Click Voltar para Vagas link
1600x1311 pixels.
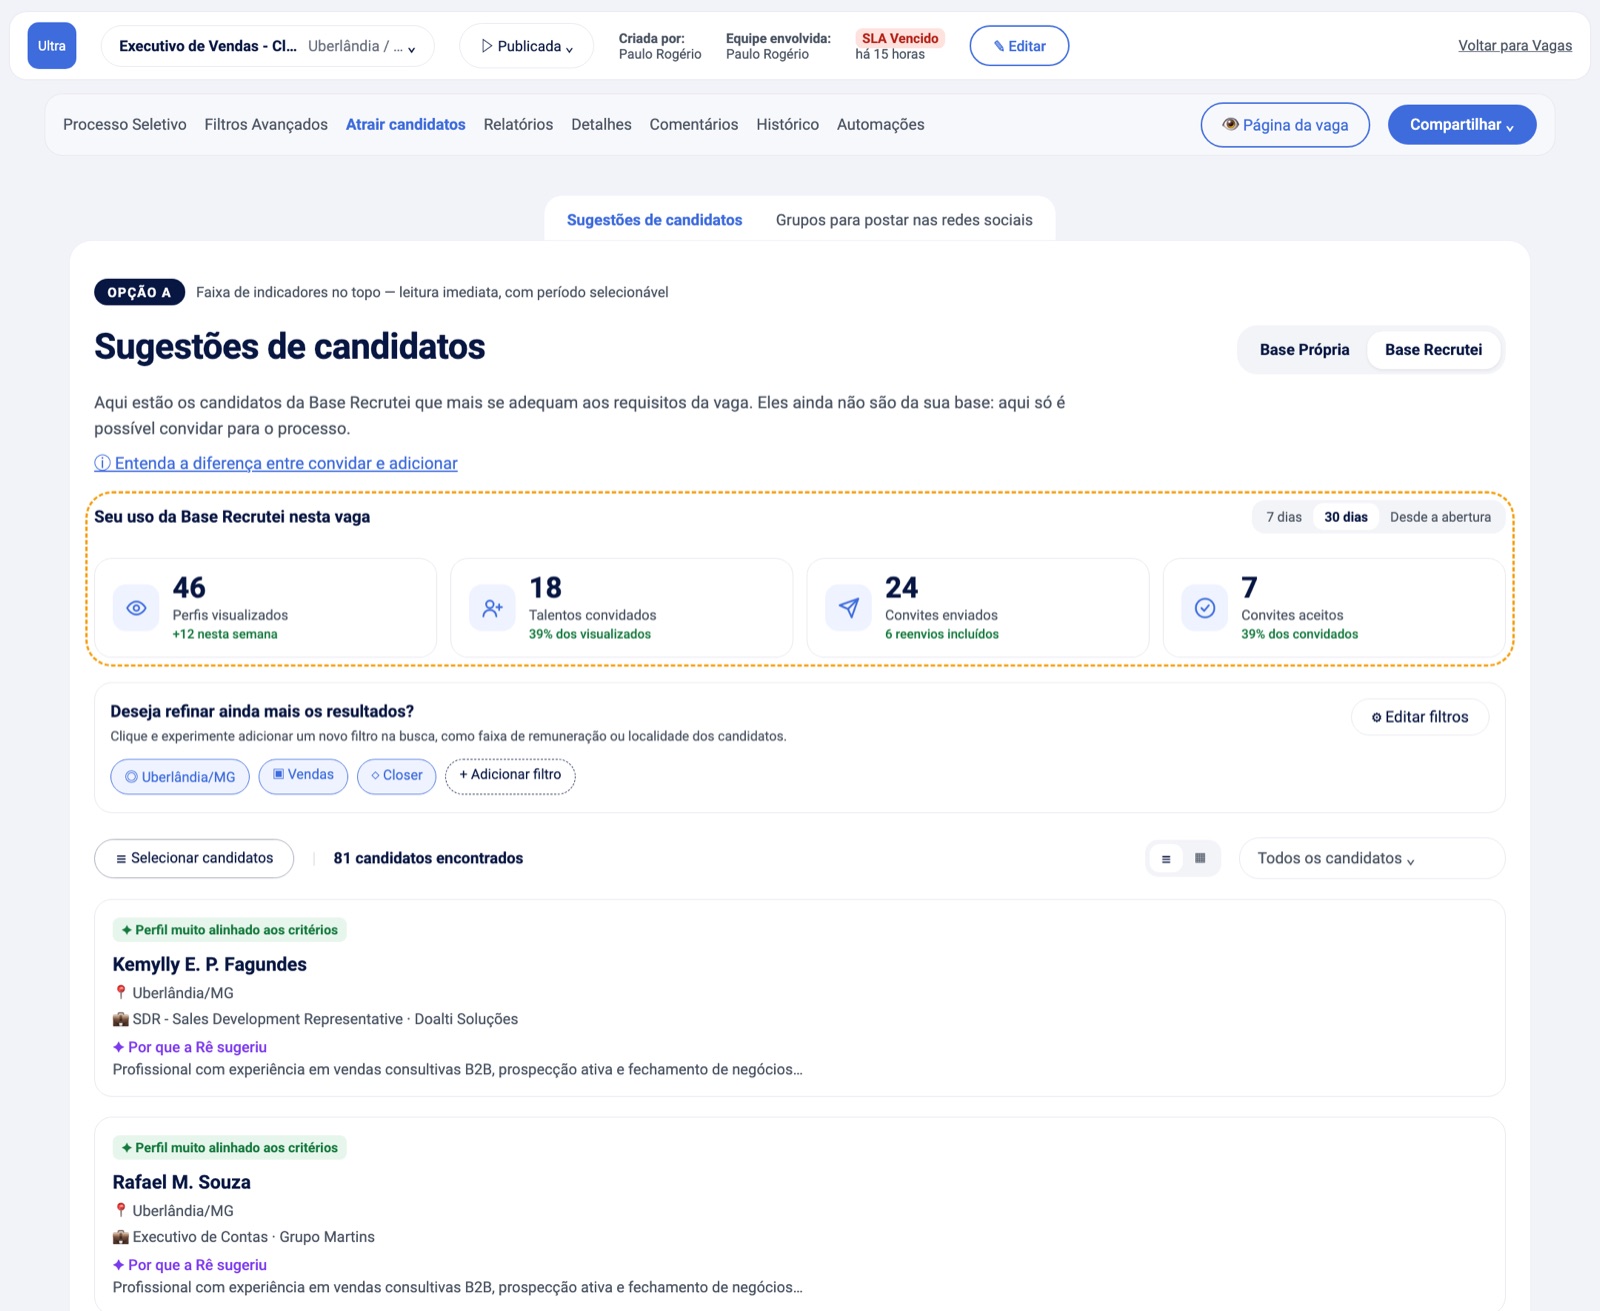coord(1515,46)
